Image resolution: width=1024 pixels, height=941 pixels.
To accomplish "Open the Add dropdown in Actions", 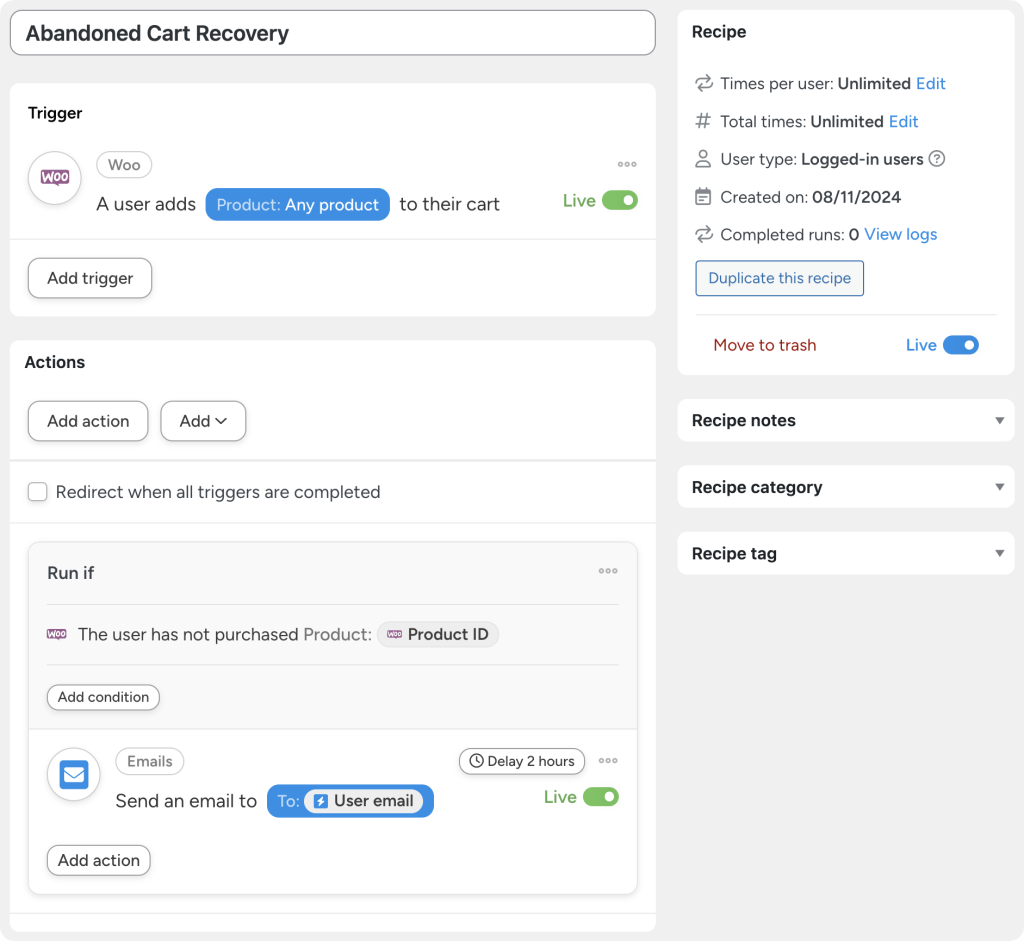I will (203, 421).
